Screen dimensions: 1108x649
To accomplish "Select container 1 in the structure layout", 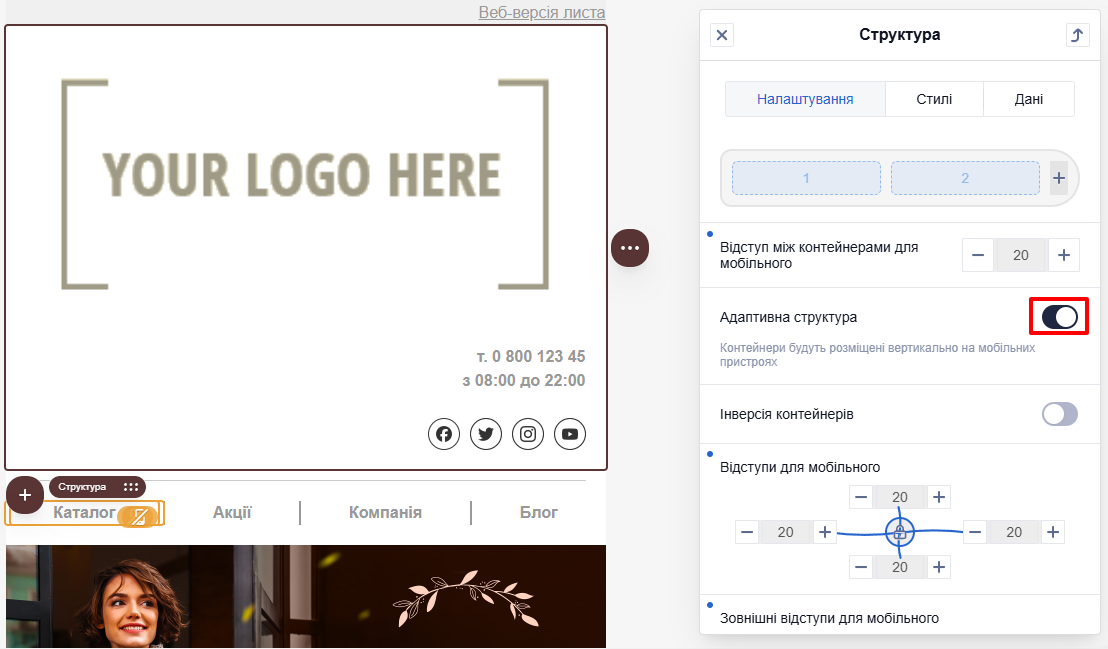I will point(806,178).
